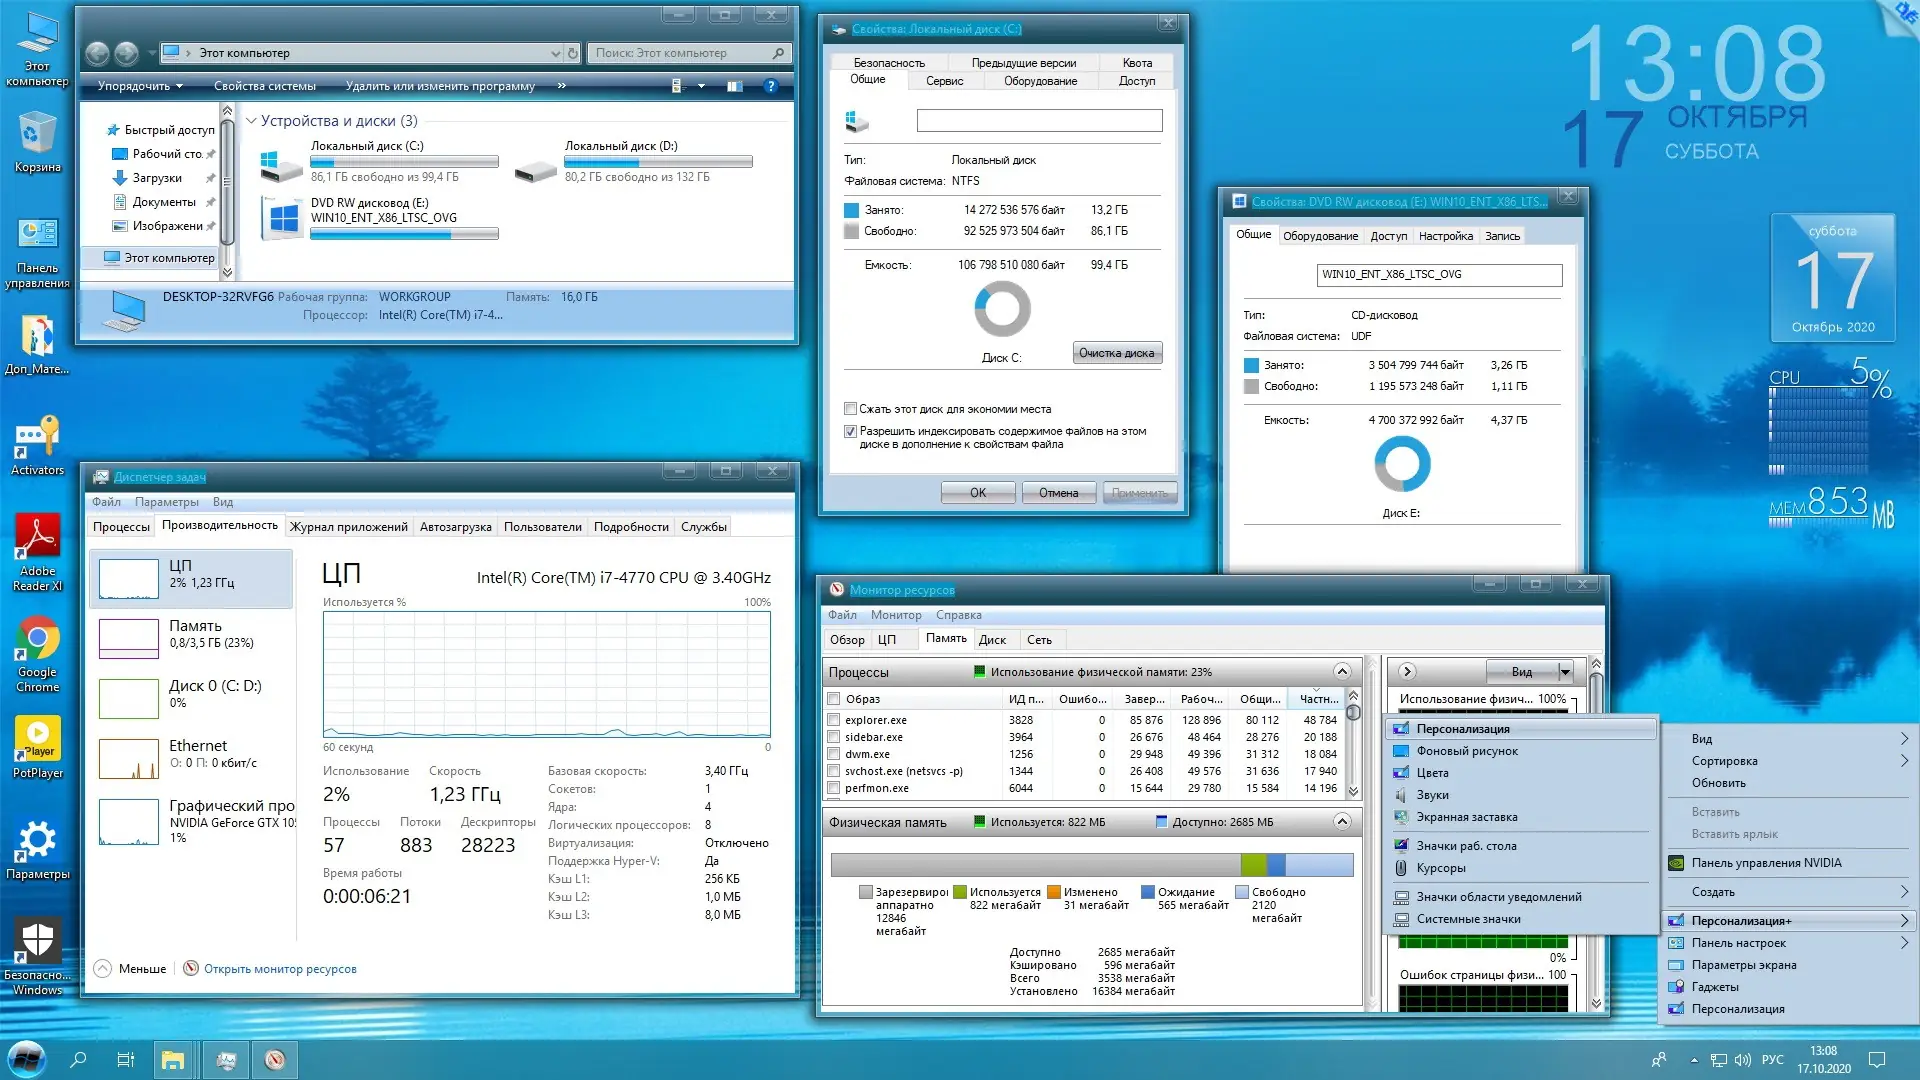Image resolution: width=1920 pixels, height=1080 pixels.
Task: Uncheck allow indexing files checkbox
Action: (851, 432)
